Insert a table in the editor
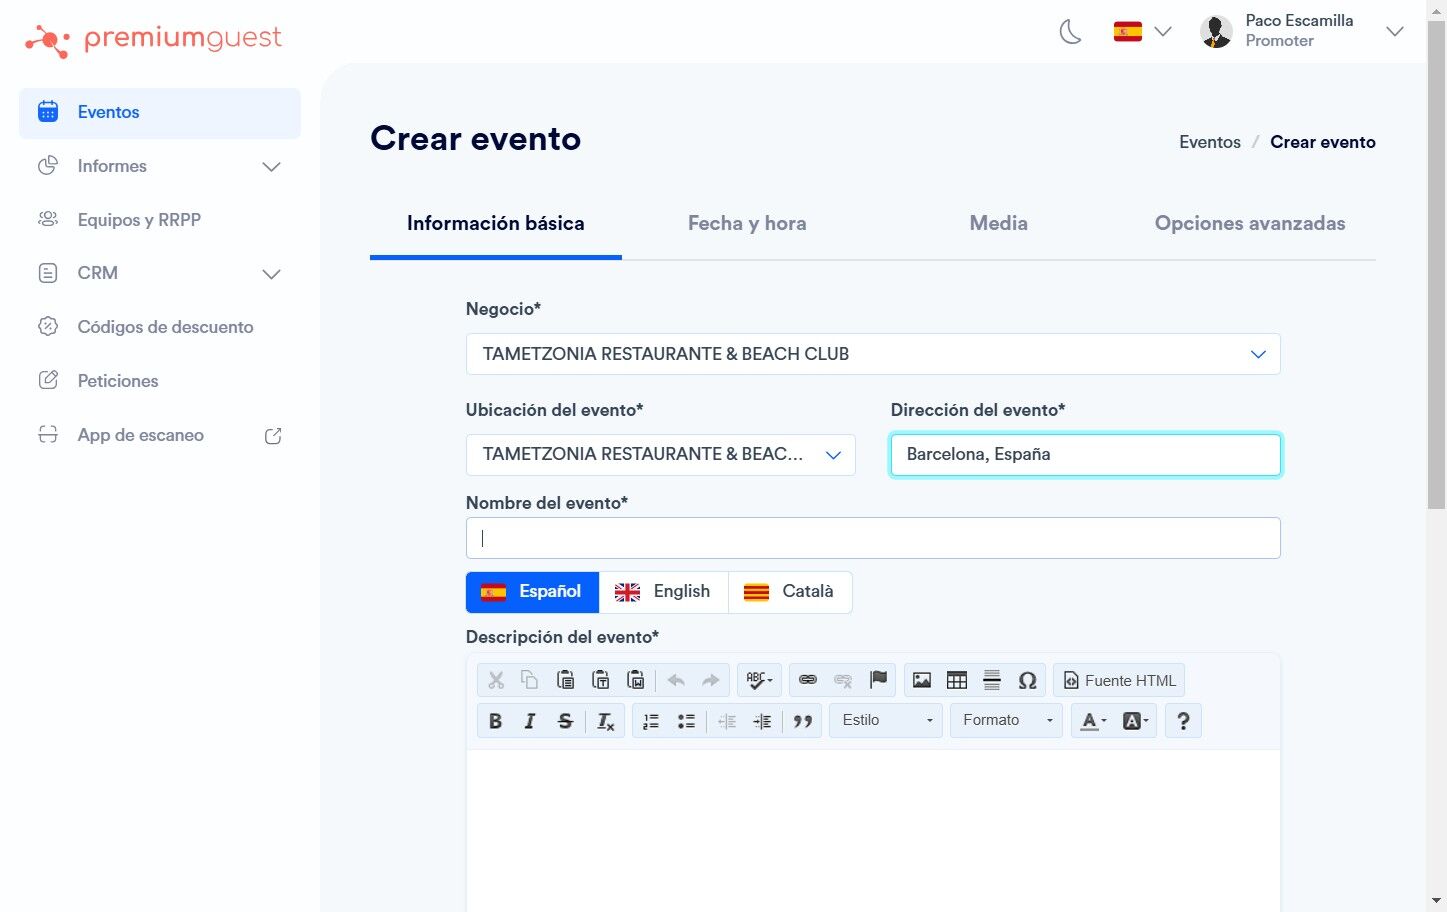 tap(957, 680)
